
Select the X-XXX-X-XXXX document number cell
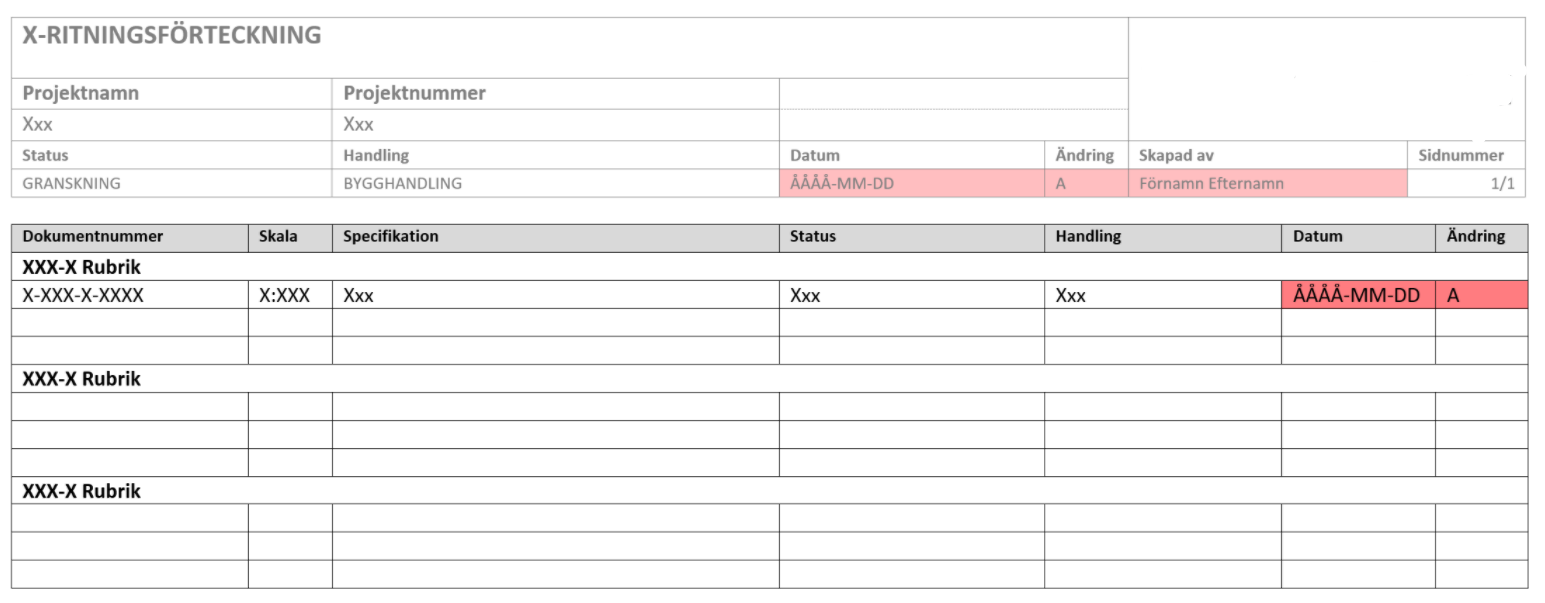pos(130,295)
